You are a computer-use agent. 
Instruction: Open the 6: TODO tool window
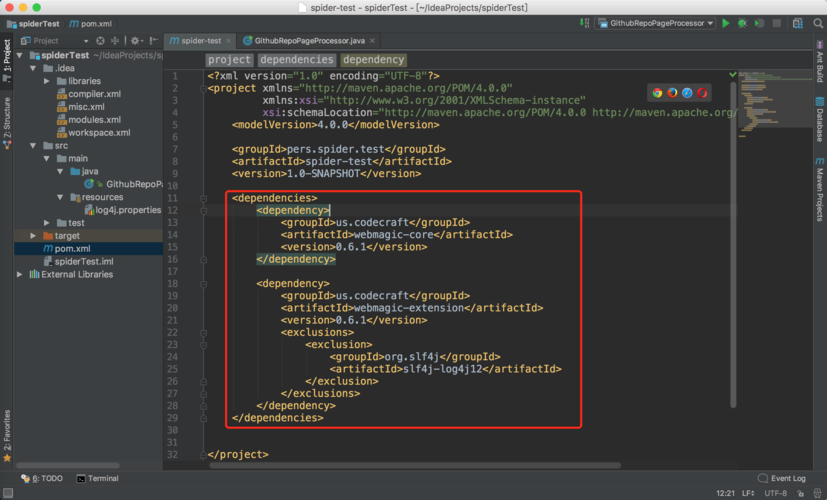point(42,478)
